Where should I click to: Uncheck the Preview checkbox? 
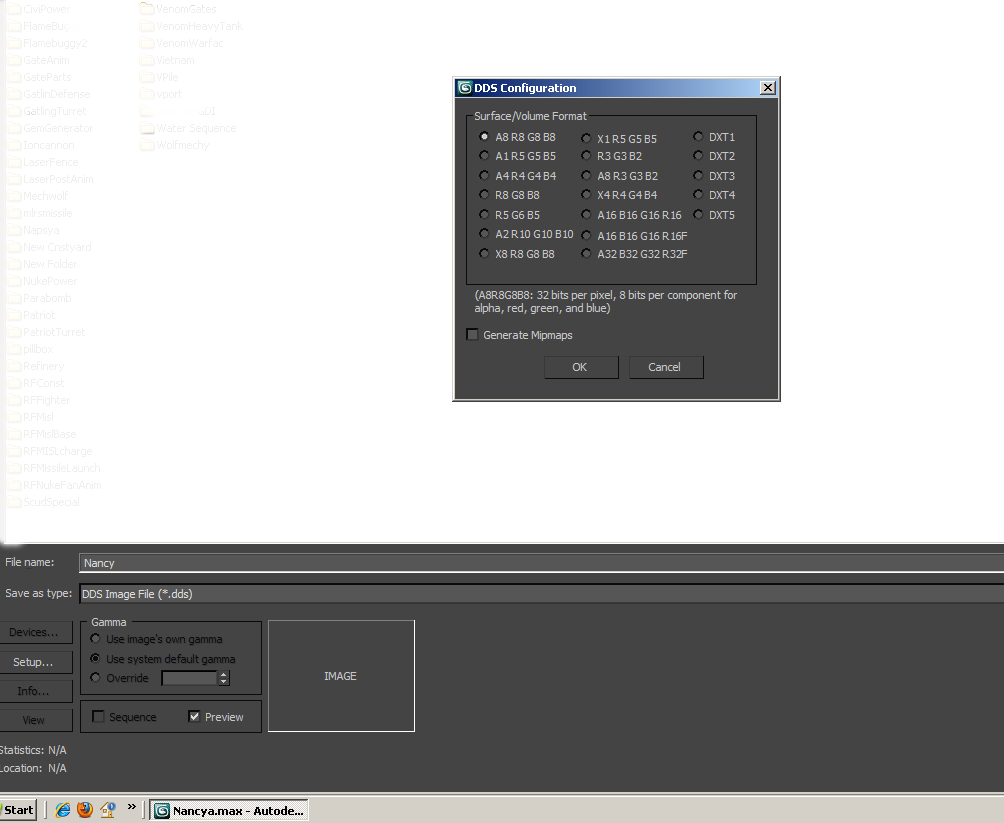(x=194, y=717)
